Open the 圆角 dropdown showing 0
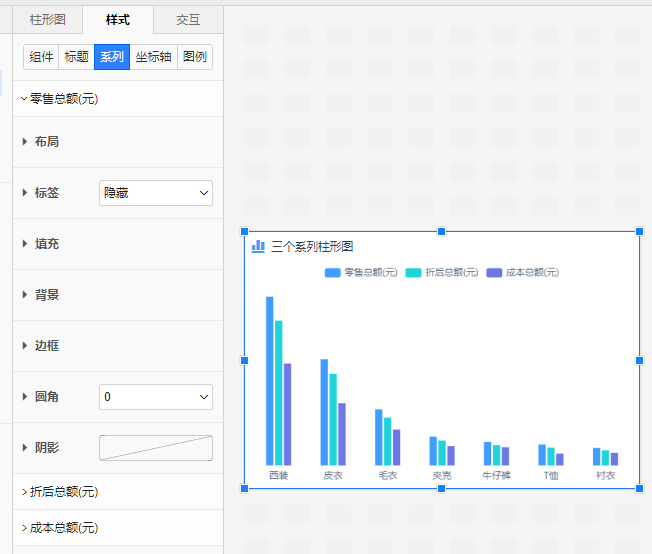This screenshot has width=652, height=554. (x=156, y=397)
